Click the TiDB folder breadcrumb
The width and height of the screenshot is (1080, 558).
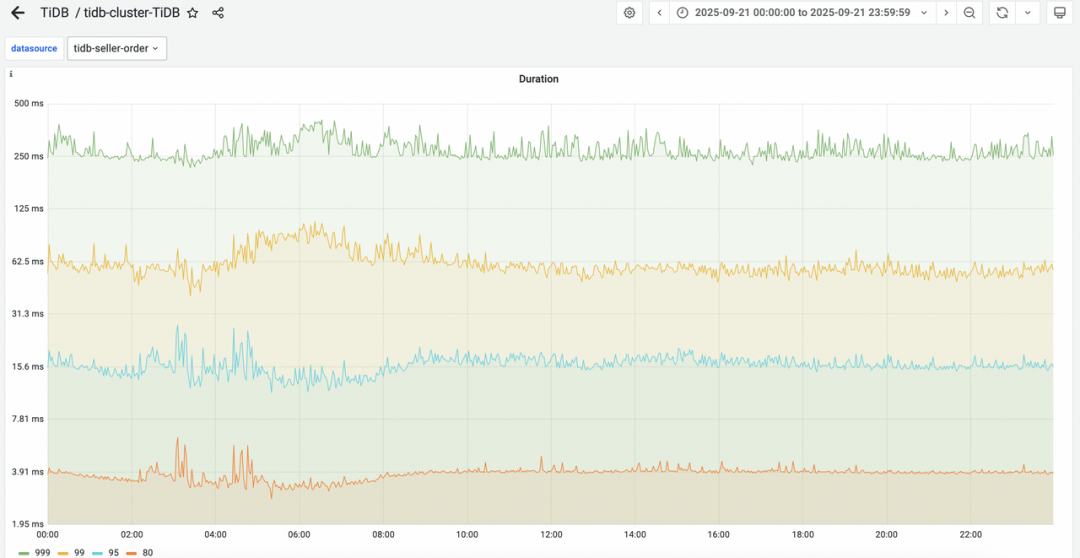coord(54,13)
